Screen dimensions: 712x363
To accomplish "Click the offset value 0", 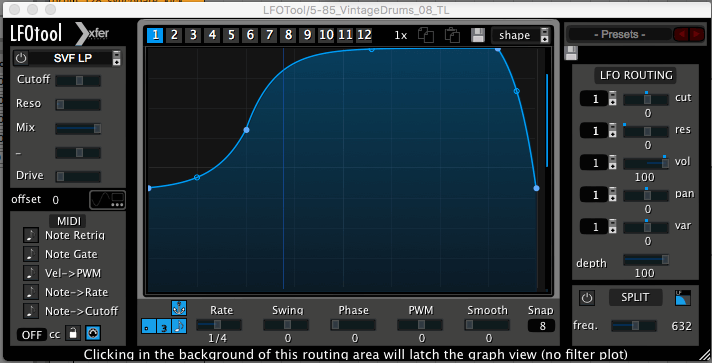I will [x=55, y=200].
